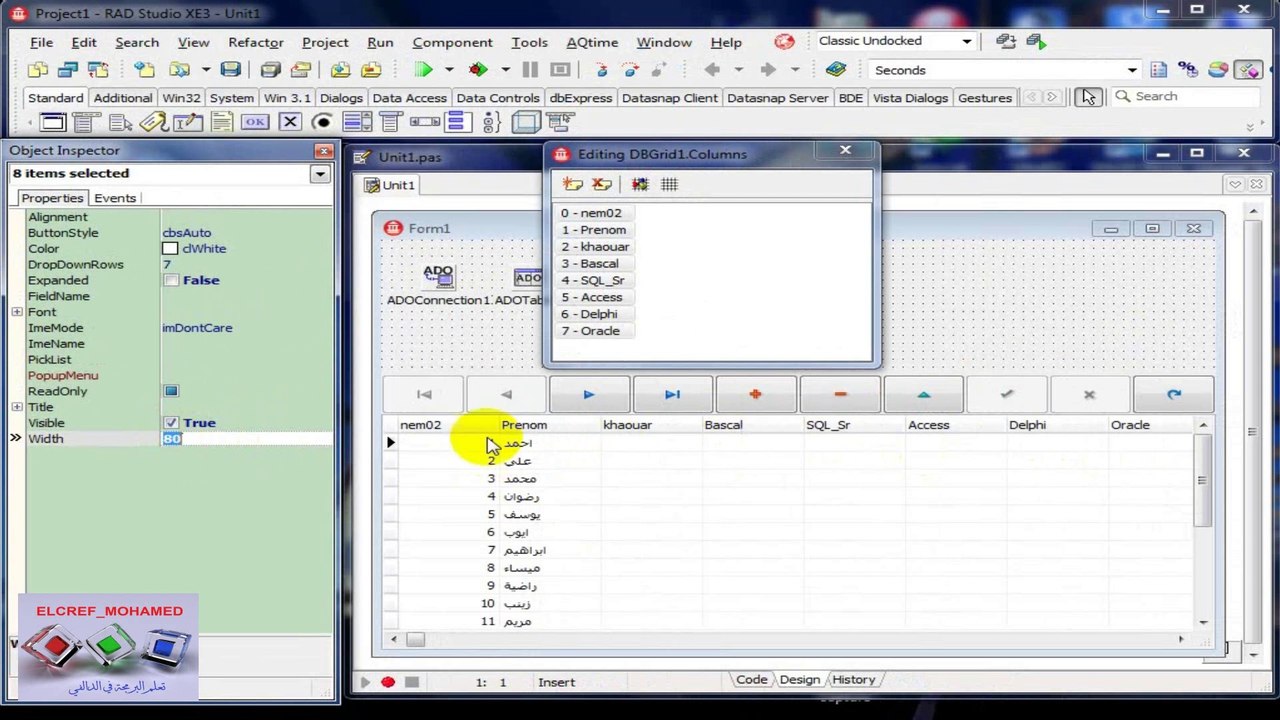Select '7 - Oracle' in the Columns list
1280x720 pixels.
coord(596,331)
